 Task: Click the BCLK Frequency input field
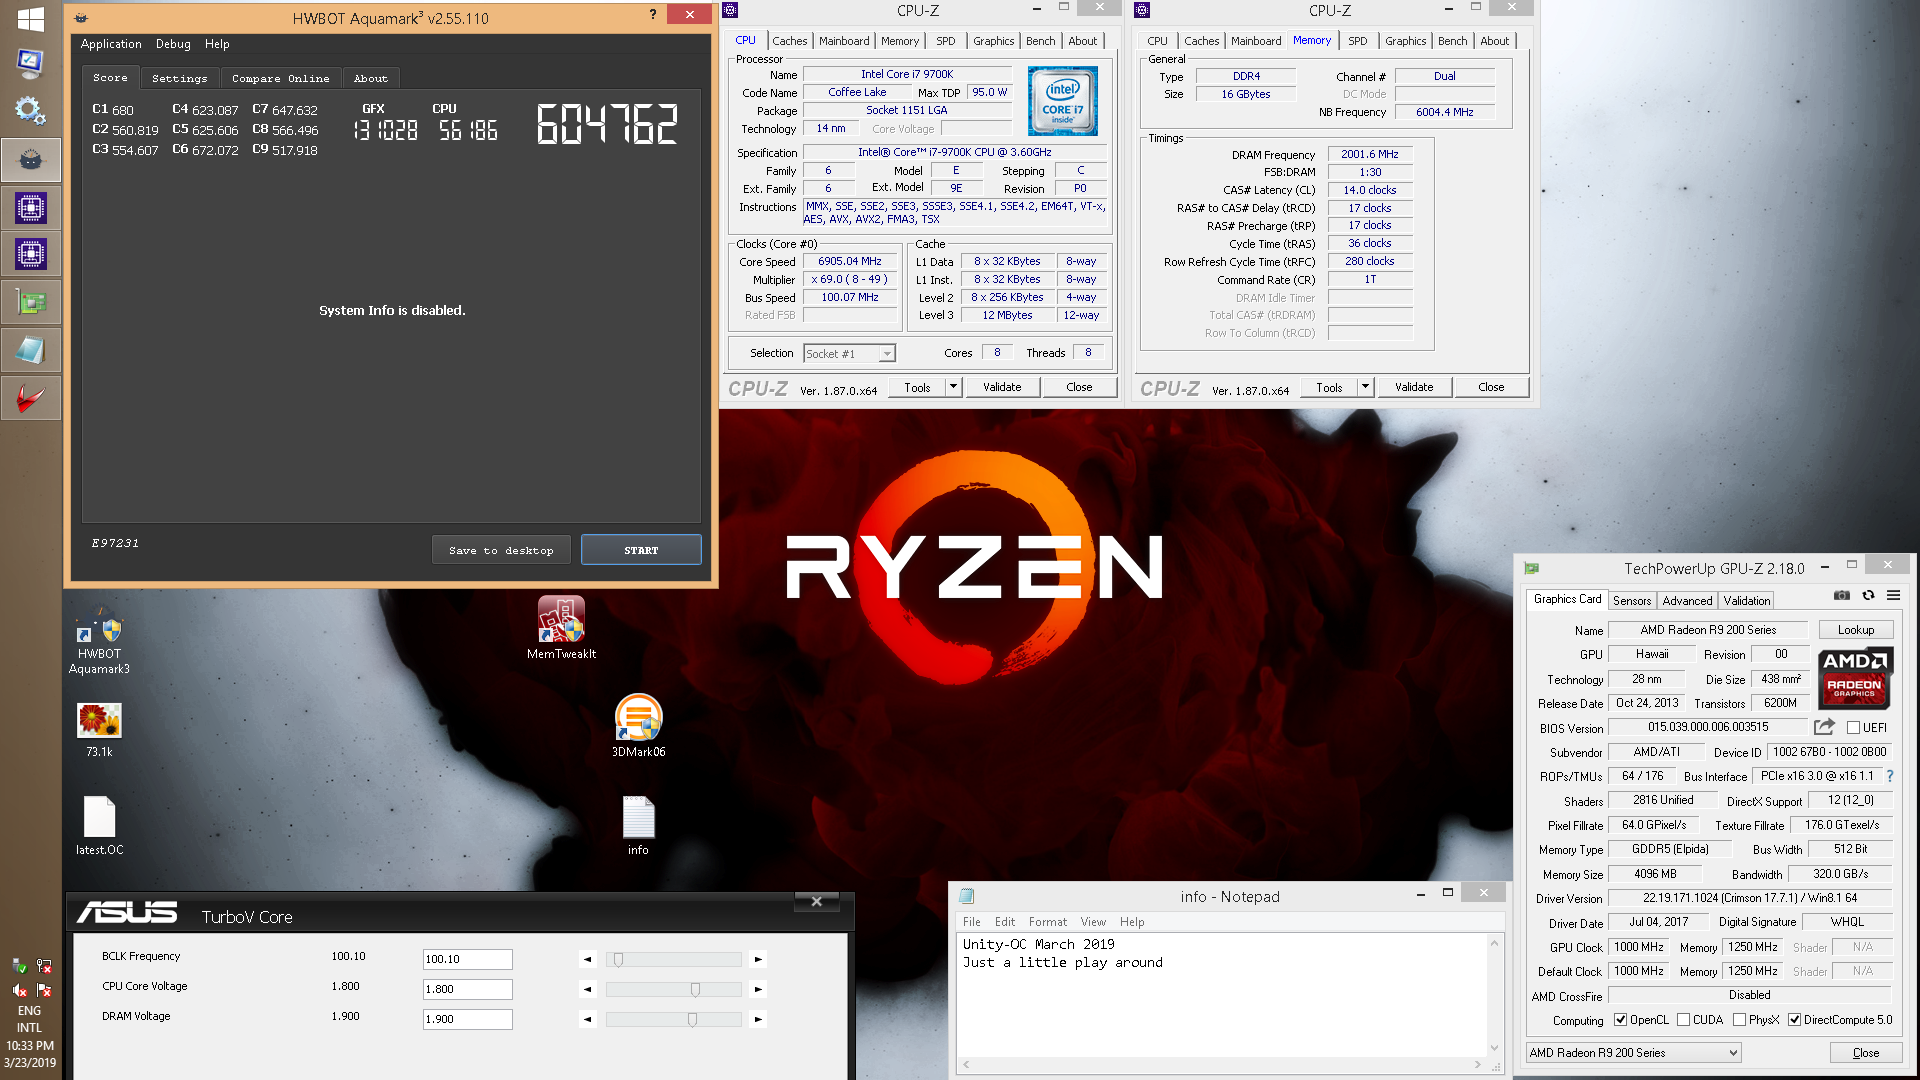(x=467, y=959)
